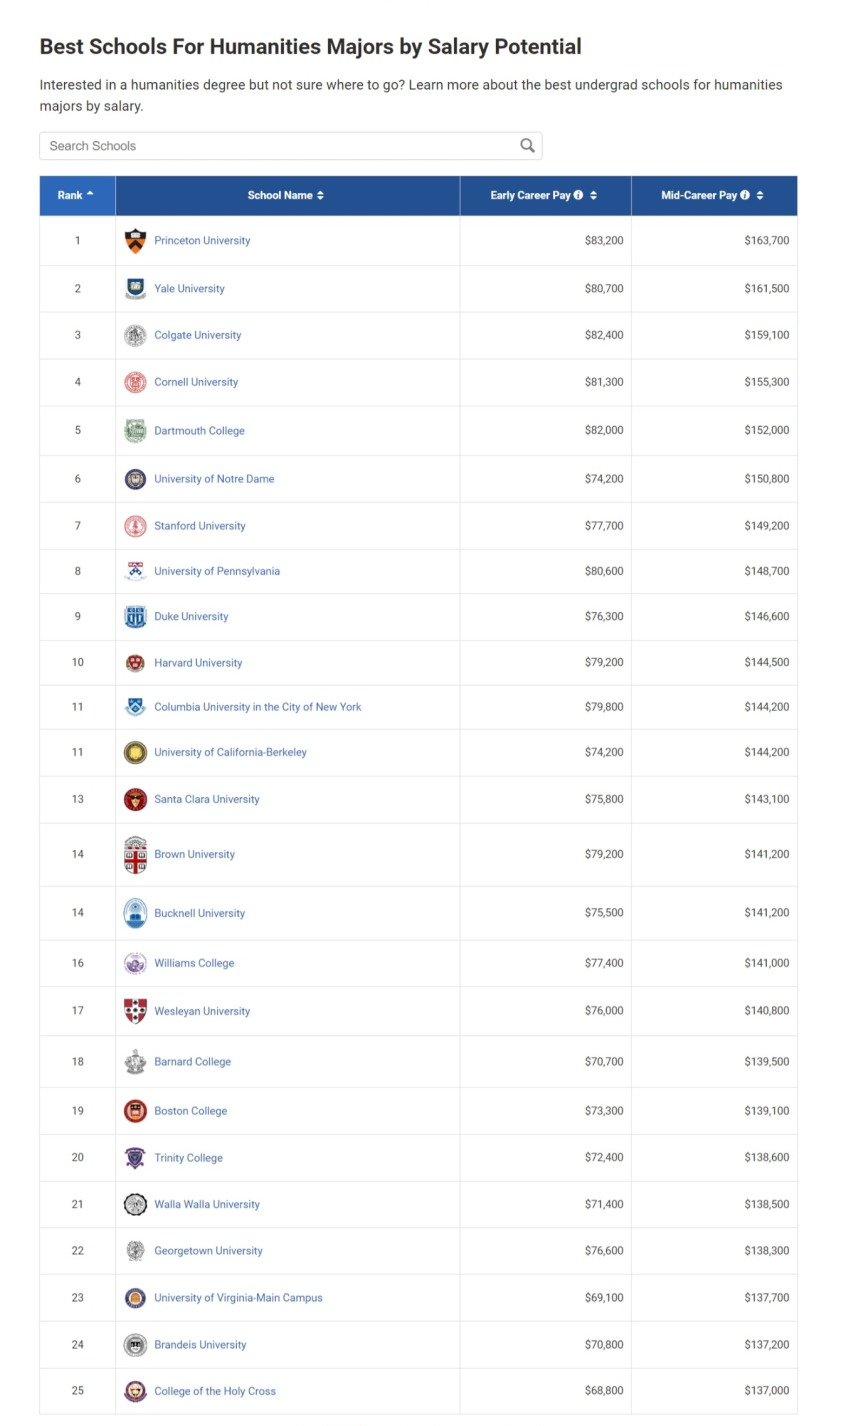Open the Georgetown University link
Image resolution: width=857 pixels, height=1426 pixels.
(x=208, y=1251)
